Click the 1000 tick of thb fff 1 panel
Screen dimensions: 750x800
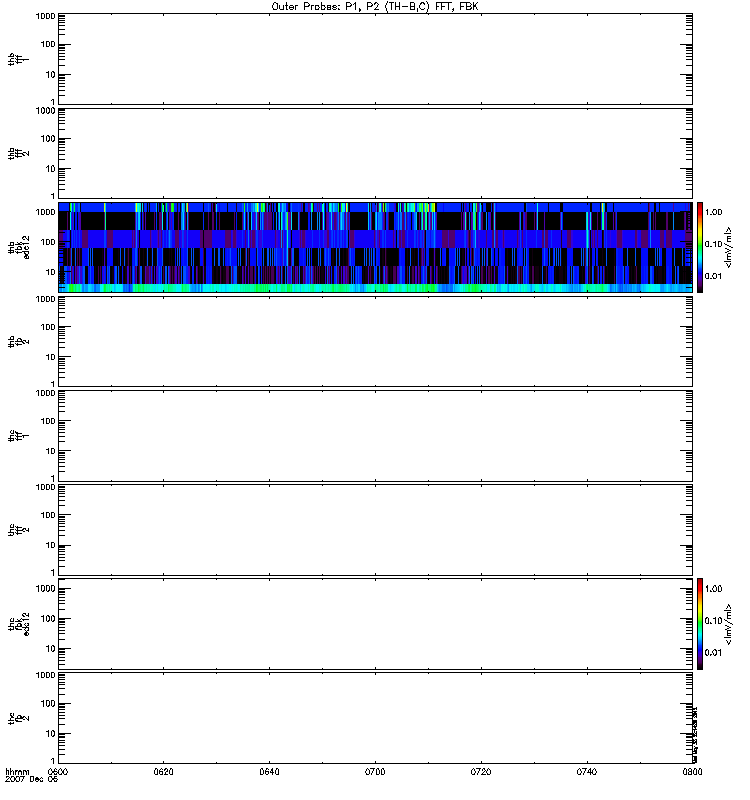click(x=45, y=16)
